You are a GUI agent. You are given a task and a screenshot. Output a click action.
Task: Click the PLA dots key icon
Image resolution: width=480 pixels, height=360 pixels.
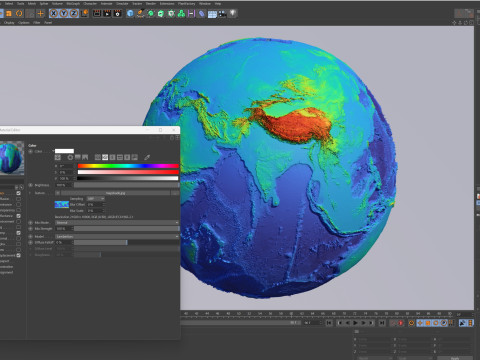tap(451, 323)
